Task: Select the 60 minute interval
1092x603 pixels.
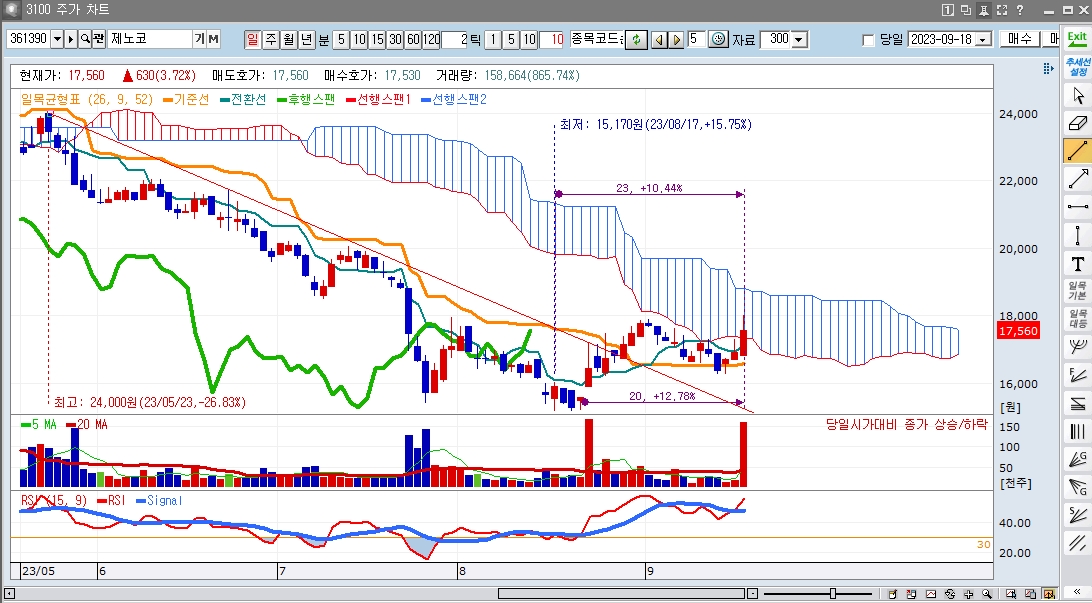Action: (413, 39)
